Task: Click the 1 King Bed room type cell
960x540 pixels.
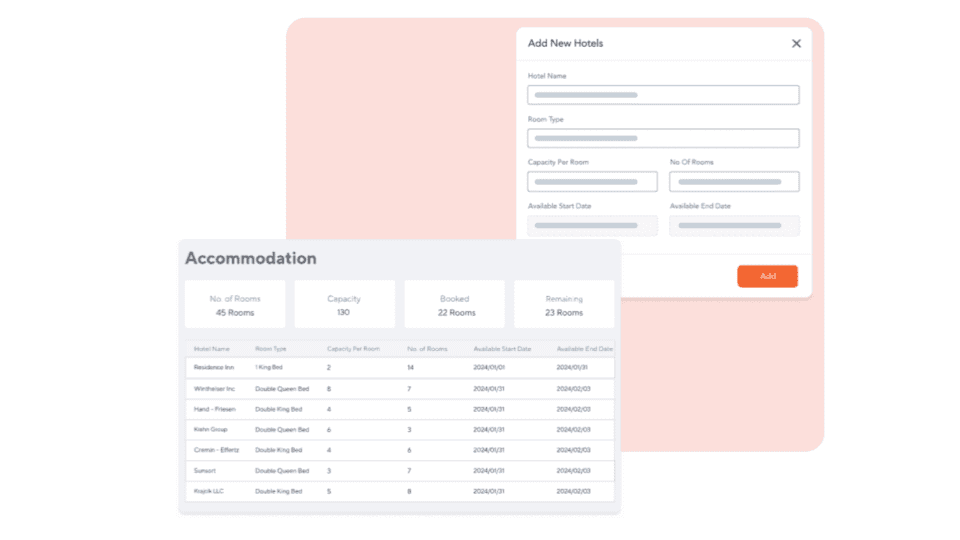Action: [x=269, y=367]
